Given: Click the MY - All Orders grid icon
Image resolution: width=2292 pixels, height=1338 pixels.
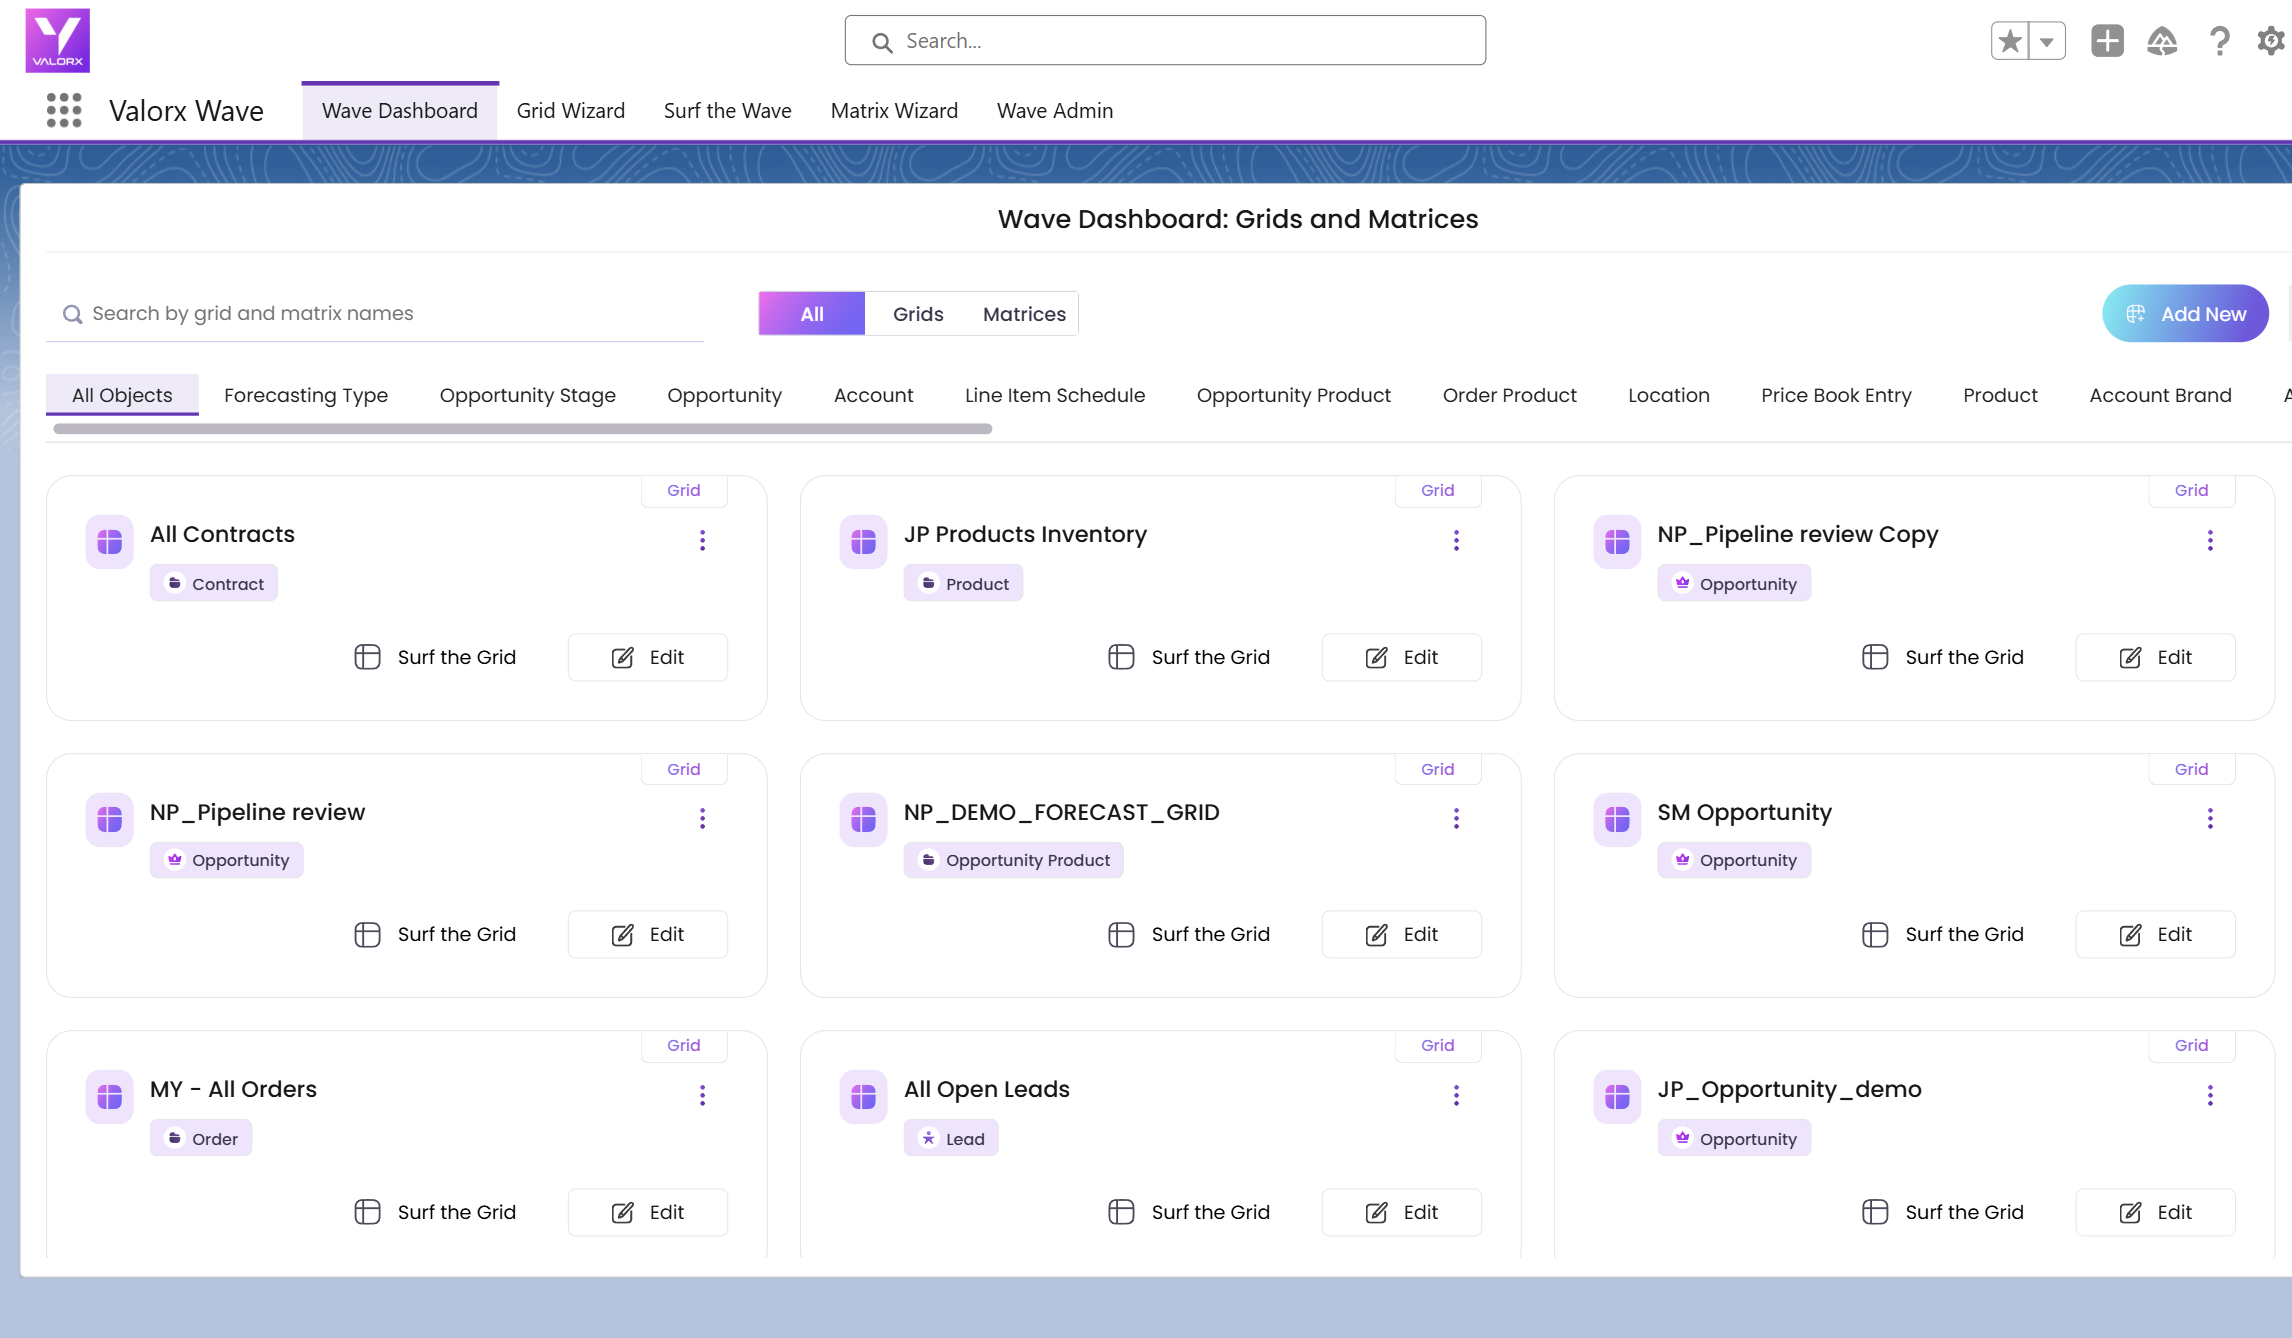Looking at the screenshot, I should click(110, 1097).
